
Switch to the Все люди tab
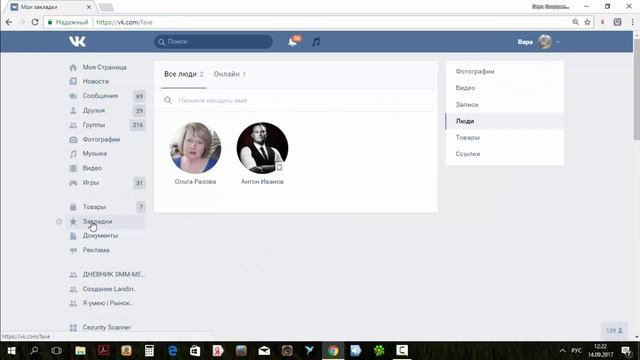[184, 74]
